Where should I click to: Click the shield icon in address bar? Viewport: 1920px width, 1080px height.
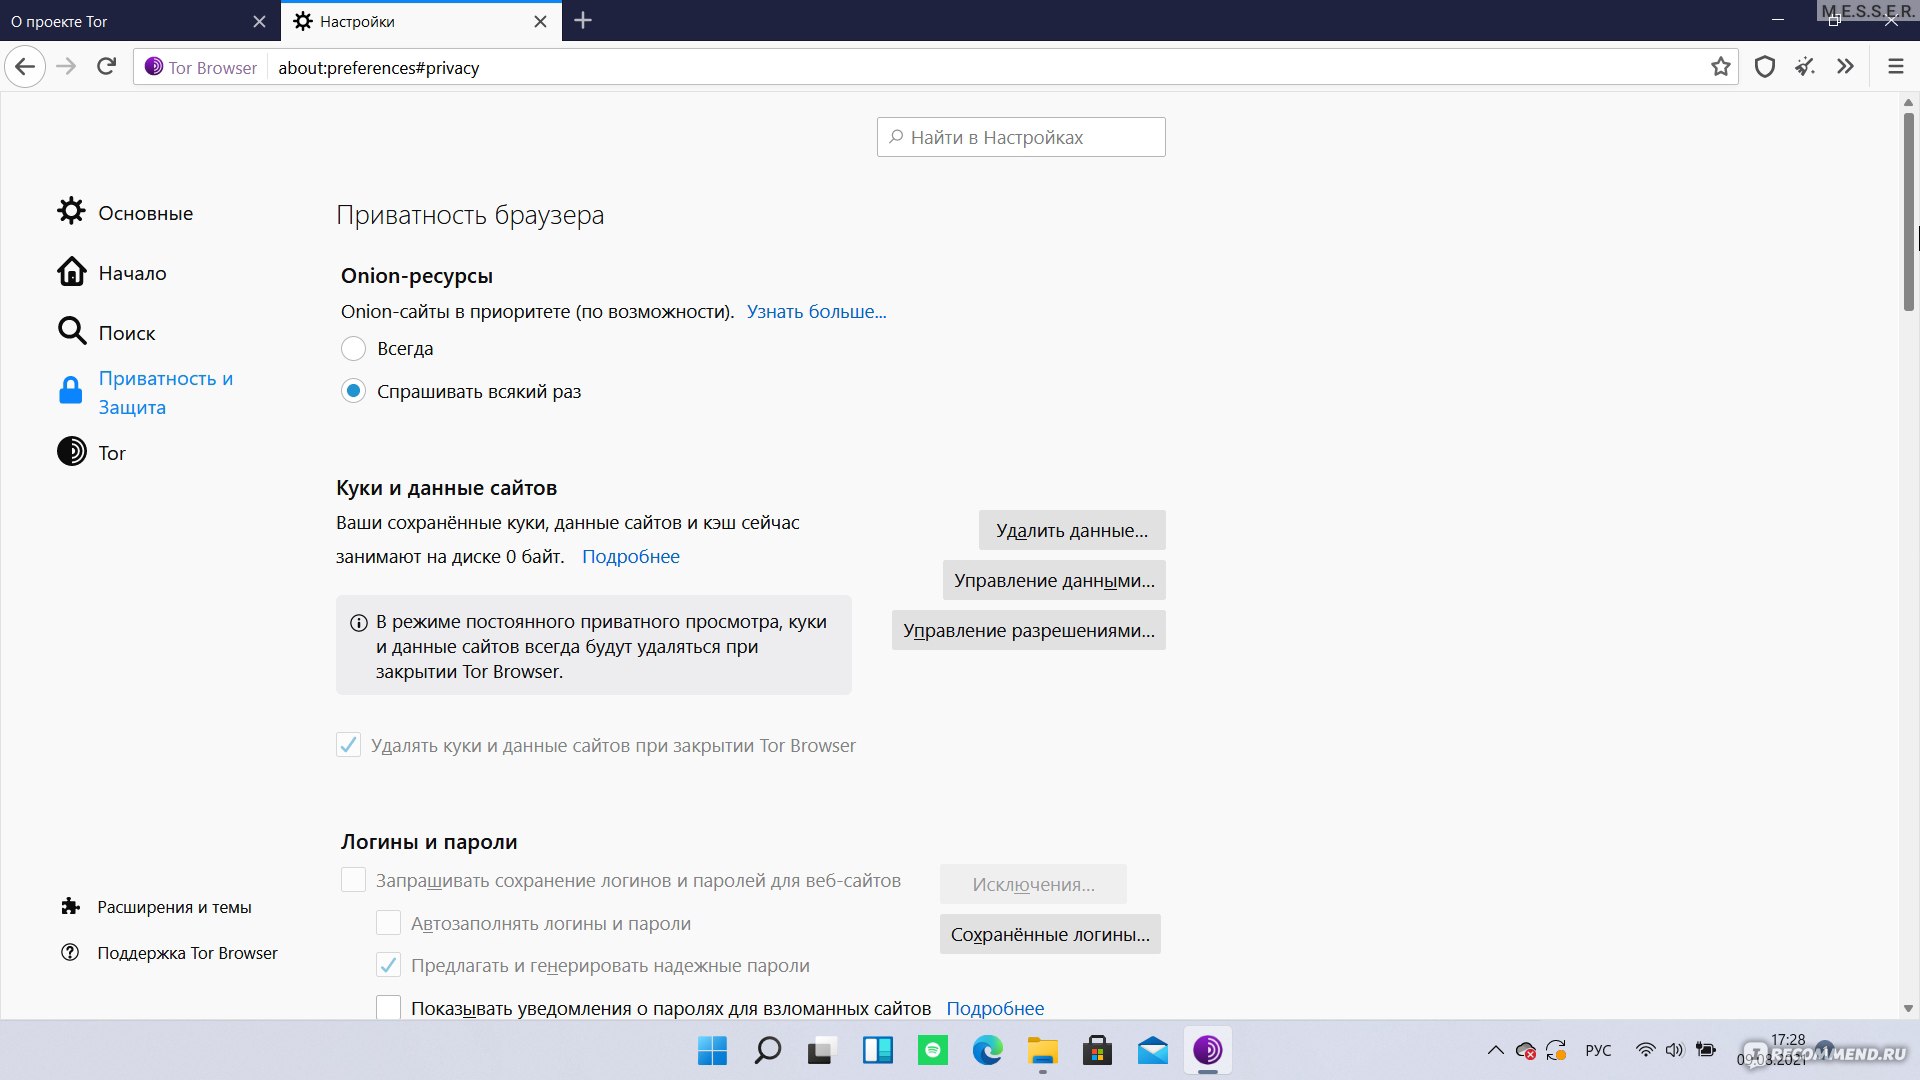coord(1766,67)
